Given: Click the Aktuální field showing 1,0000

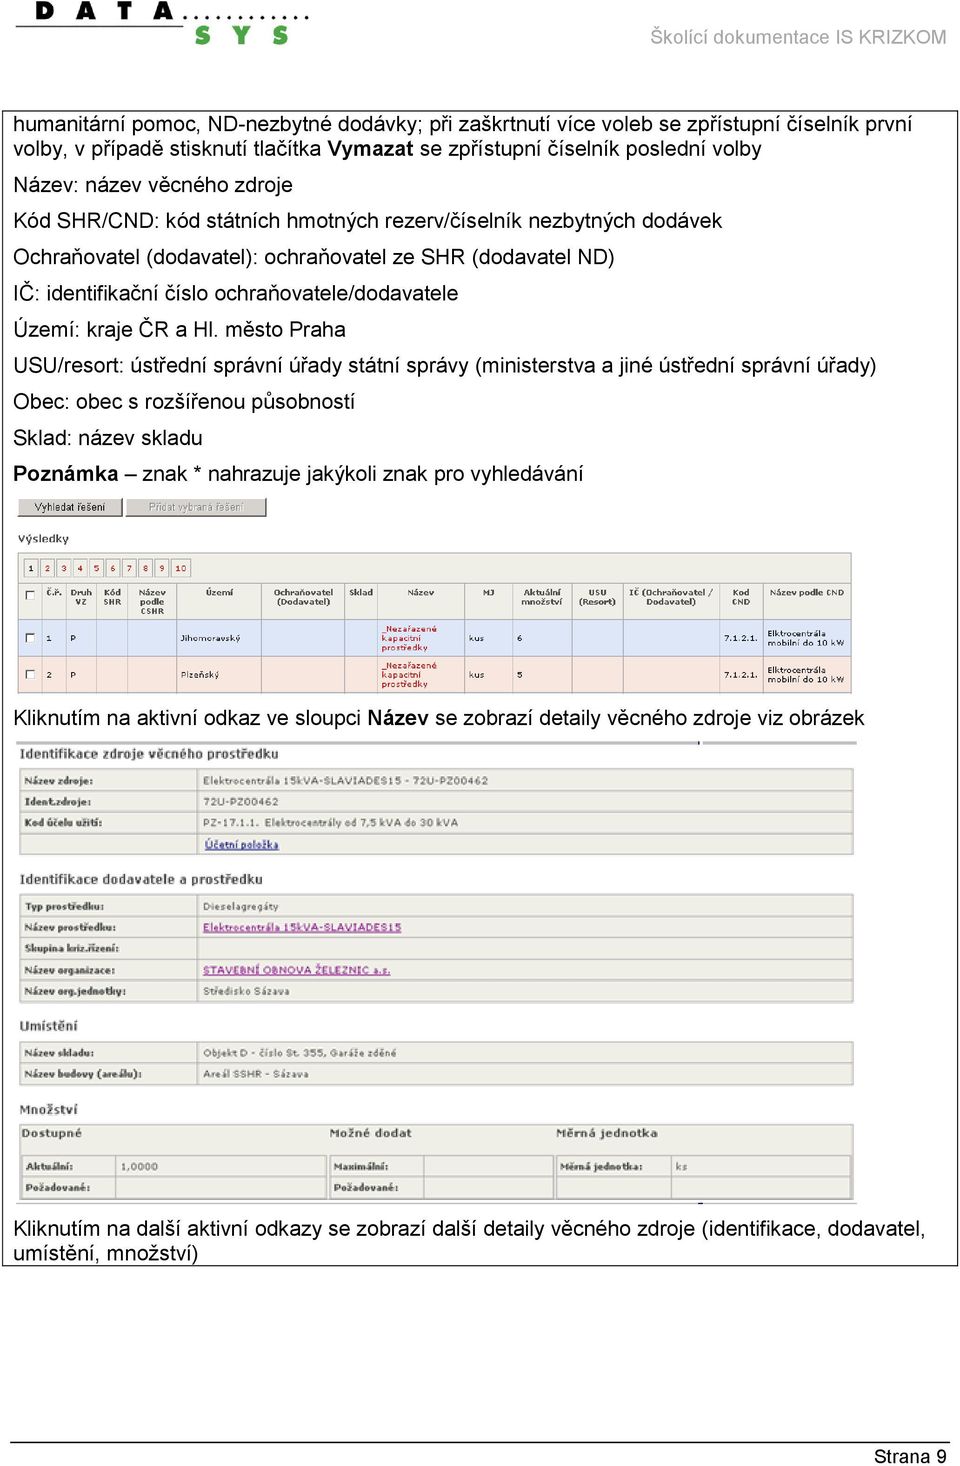Looking at the screenshot, I should (x=222, y=1167).
